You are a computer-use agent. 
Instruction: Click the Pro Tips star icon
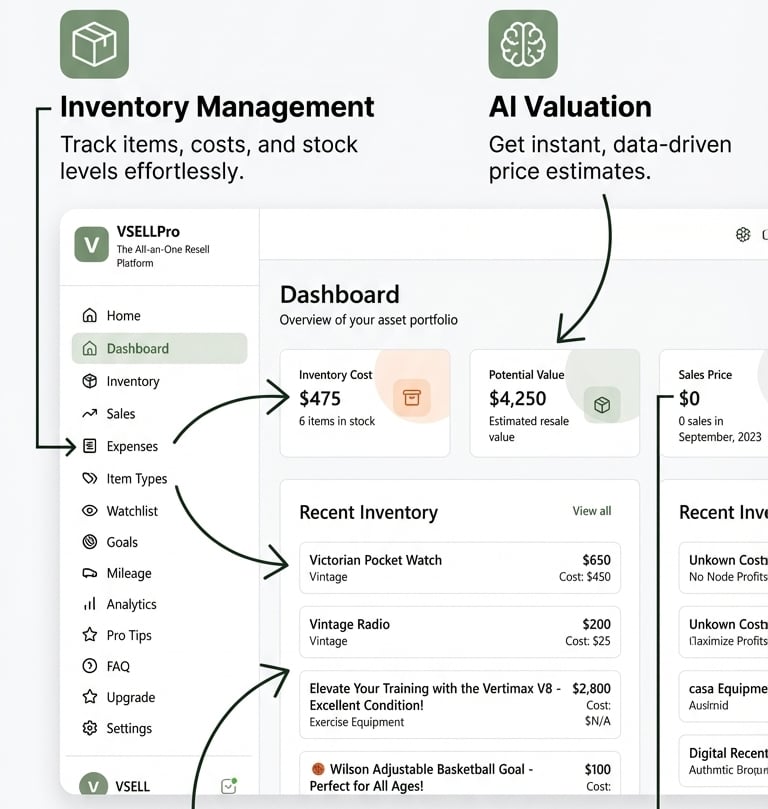(x=90, y=635)
